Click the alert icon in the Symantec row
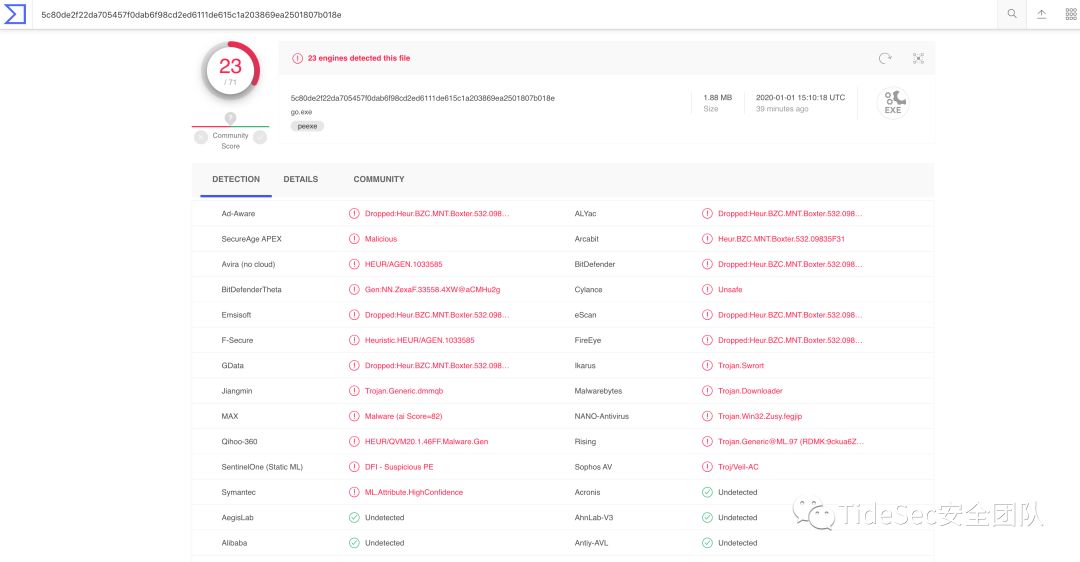This screenshot has height=562, width=1080. (x=354, y=492)
